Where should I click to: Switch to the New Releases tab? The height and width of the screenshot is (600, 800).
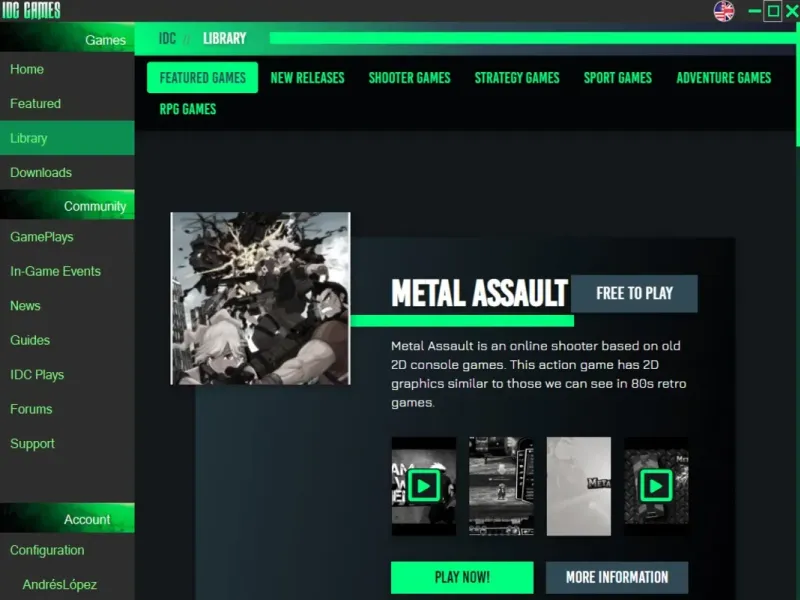coord(307,78)
